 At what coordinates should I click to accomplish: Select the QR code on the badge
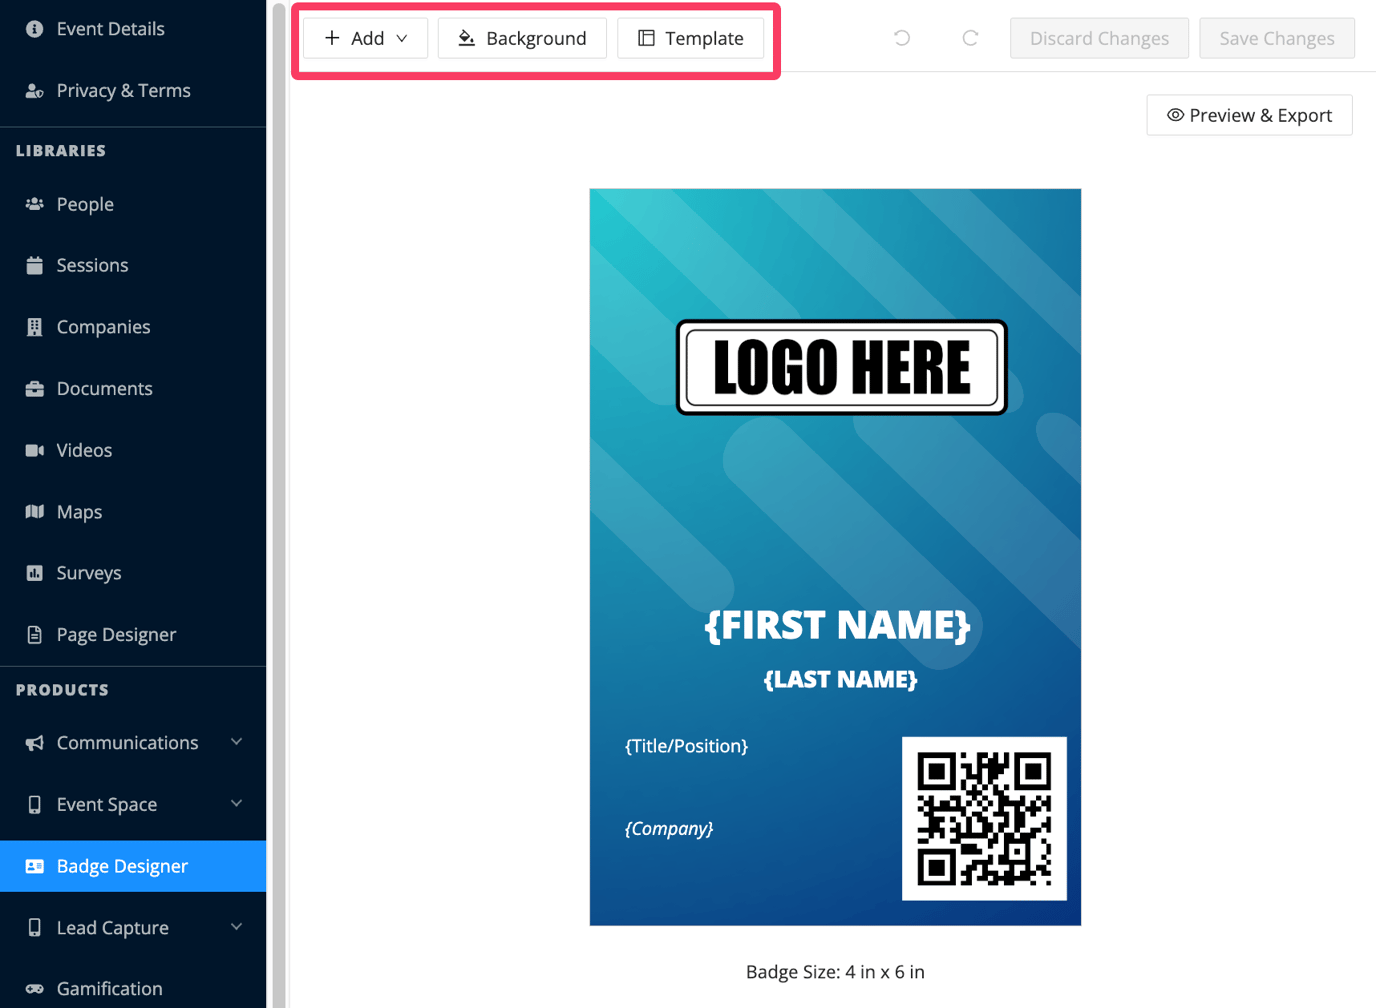[x=983, y=820]
